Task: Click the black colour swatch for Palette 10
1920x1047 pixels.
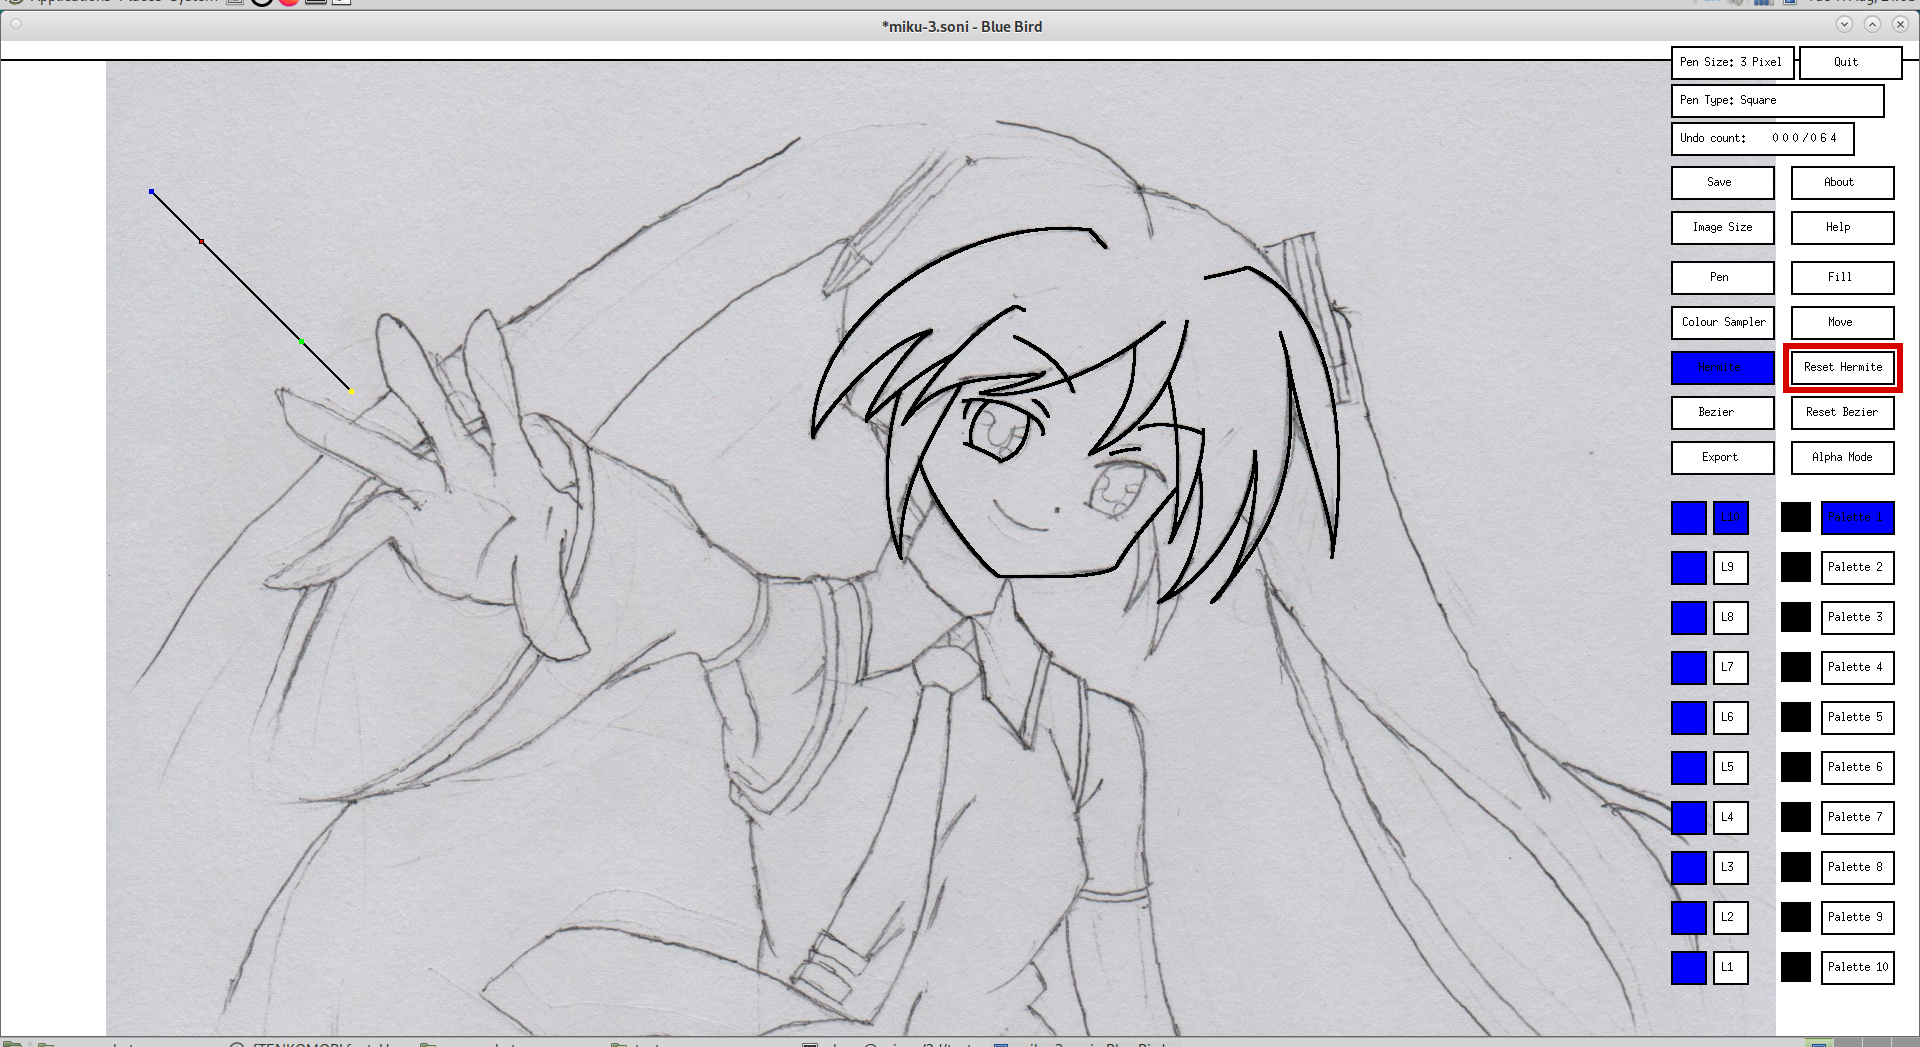Action: pos(1796,967)
